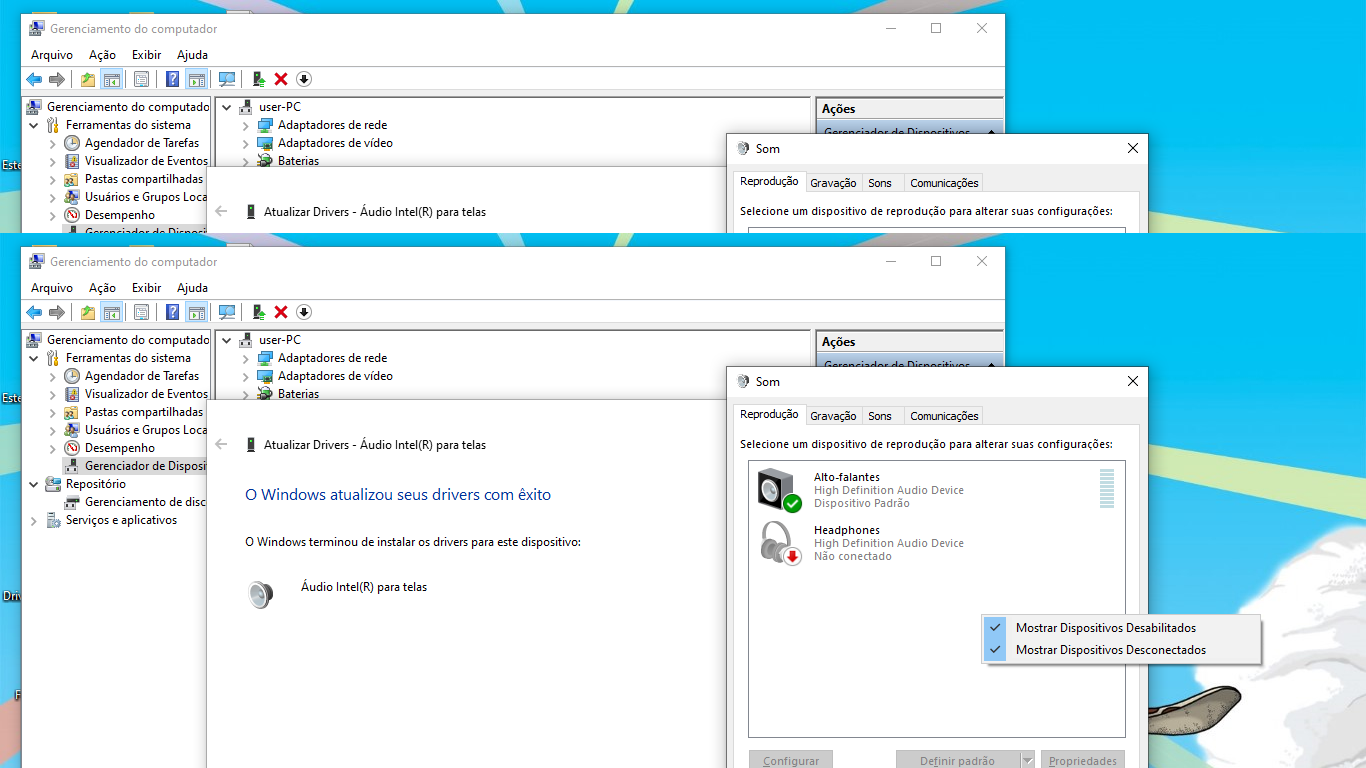Select the Headphones device icon in Som list
Viewport: 1366px width, 768px height.
(x=779, y=543)
